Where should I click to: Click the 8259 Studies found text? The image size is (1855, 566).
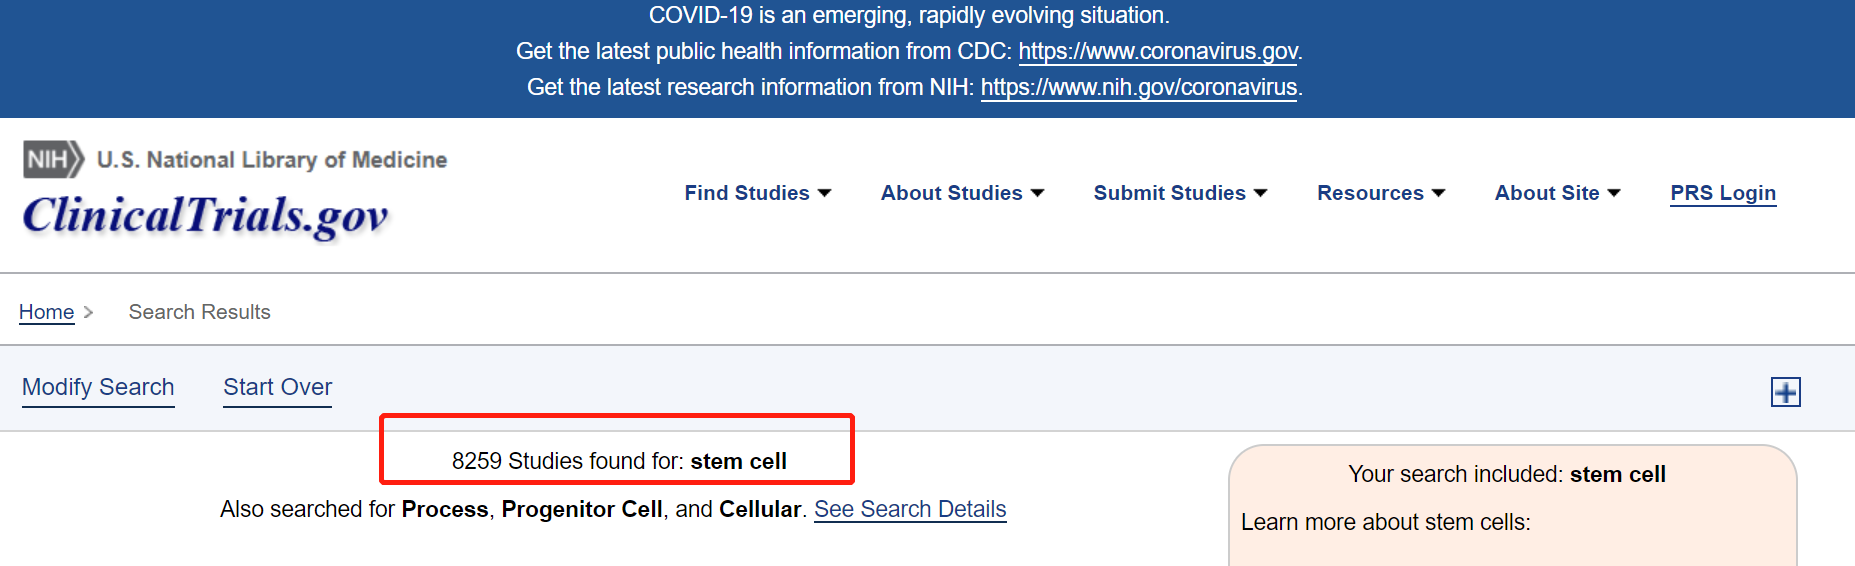pos(619,461)
